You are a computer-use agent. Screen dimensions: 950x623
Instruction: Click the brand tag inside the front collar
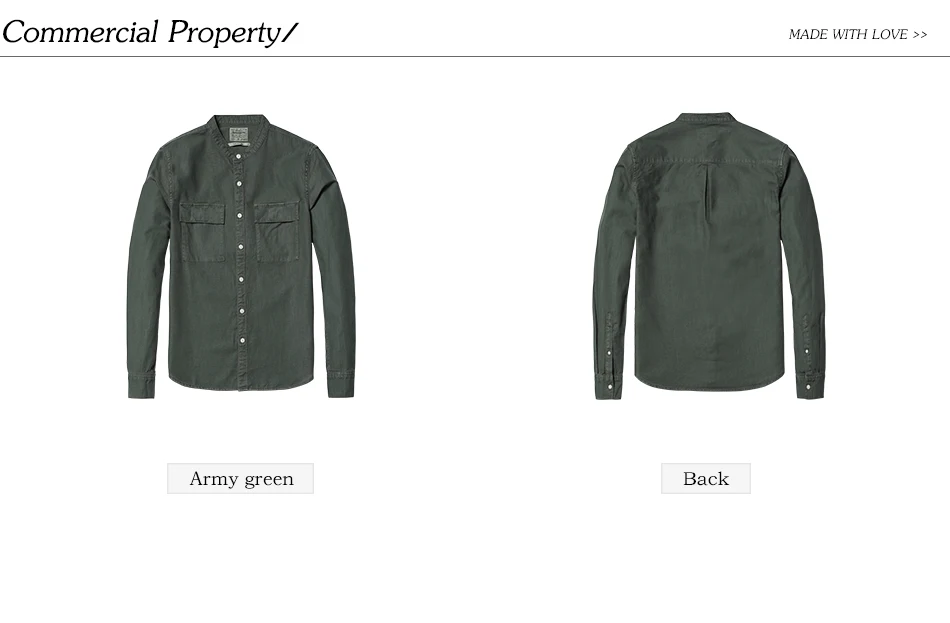[239, 136]
